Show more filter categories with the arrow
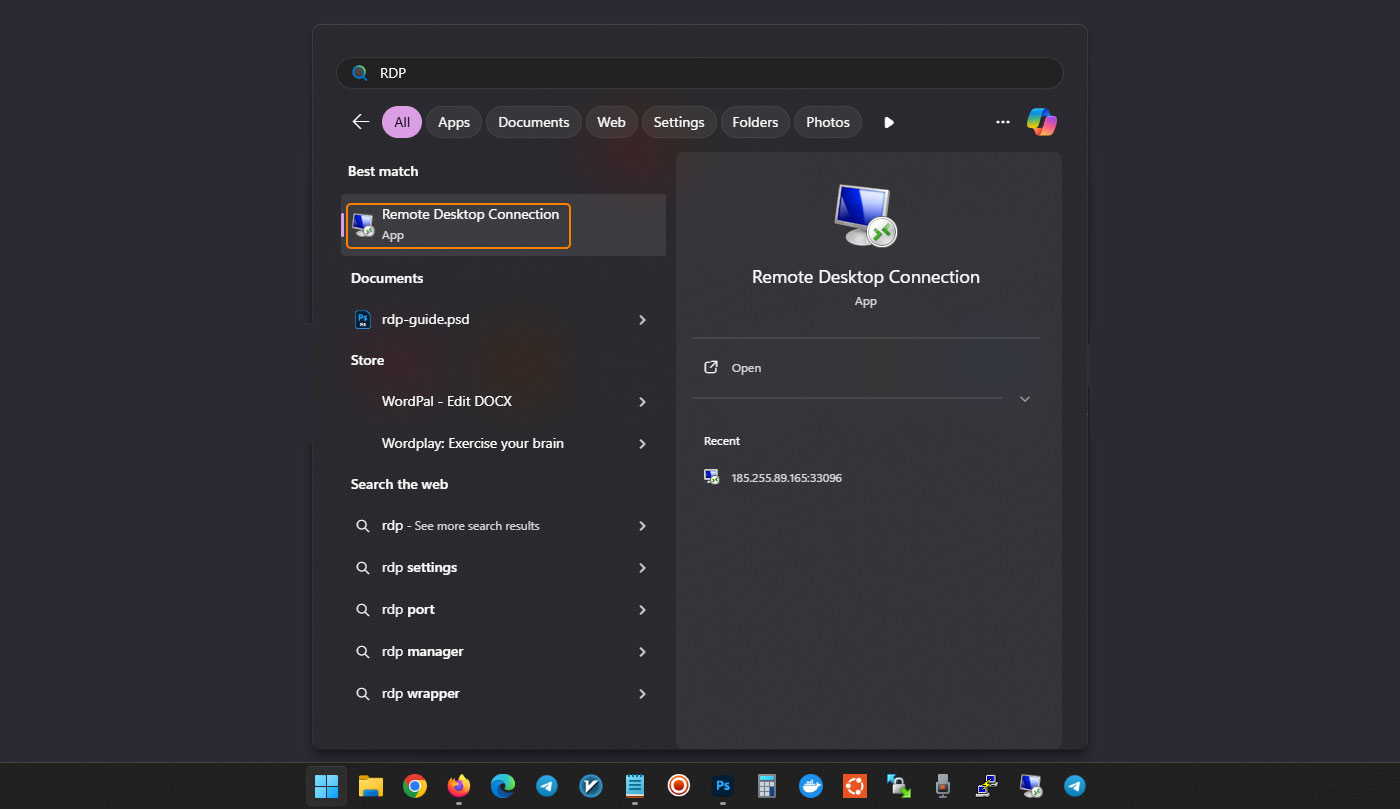Screen dimensions: 1400x809 888,122
